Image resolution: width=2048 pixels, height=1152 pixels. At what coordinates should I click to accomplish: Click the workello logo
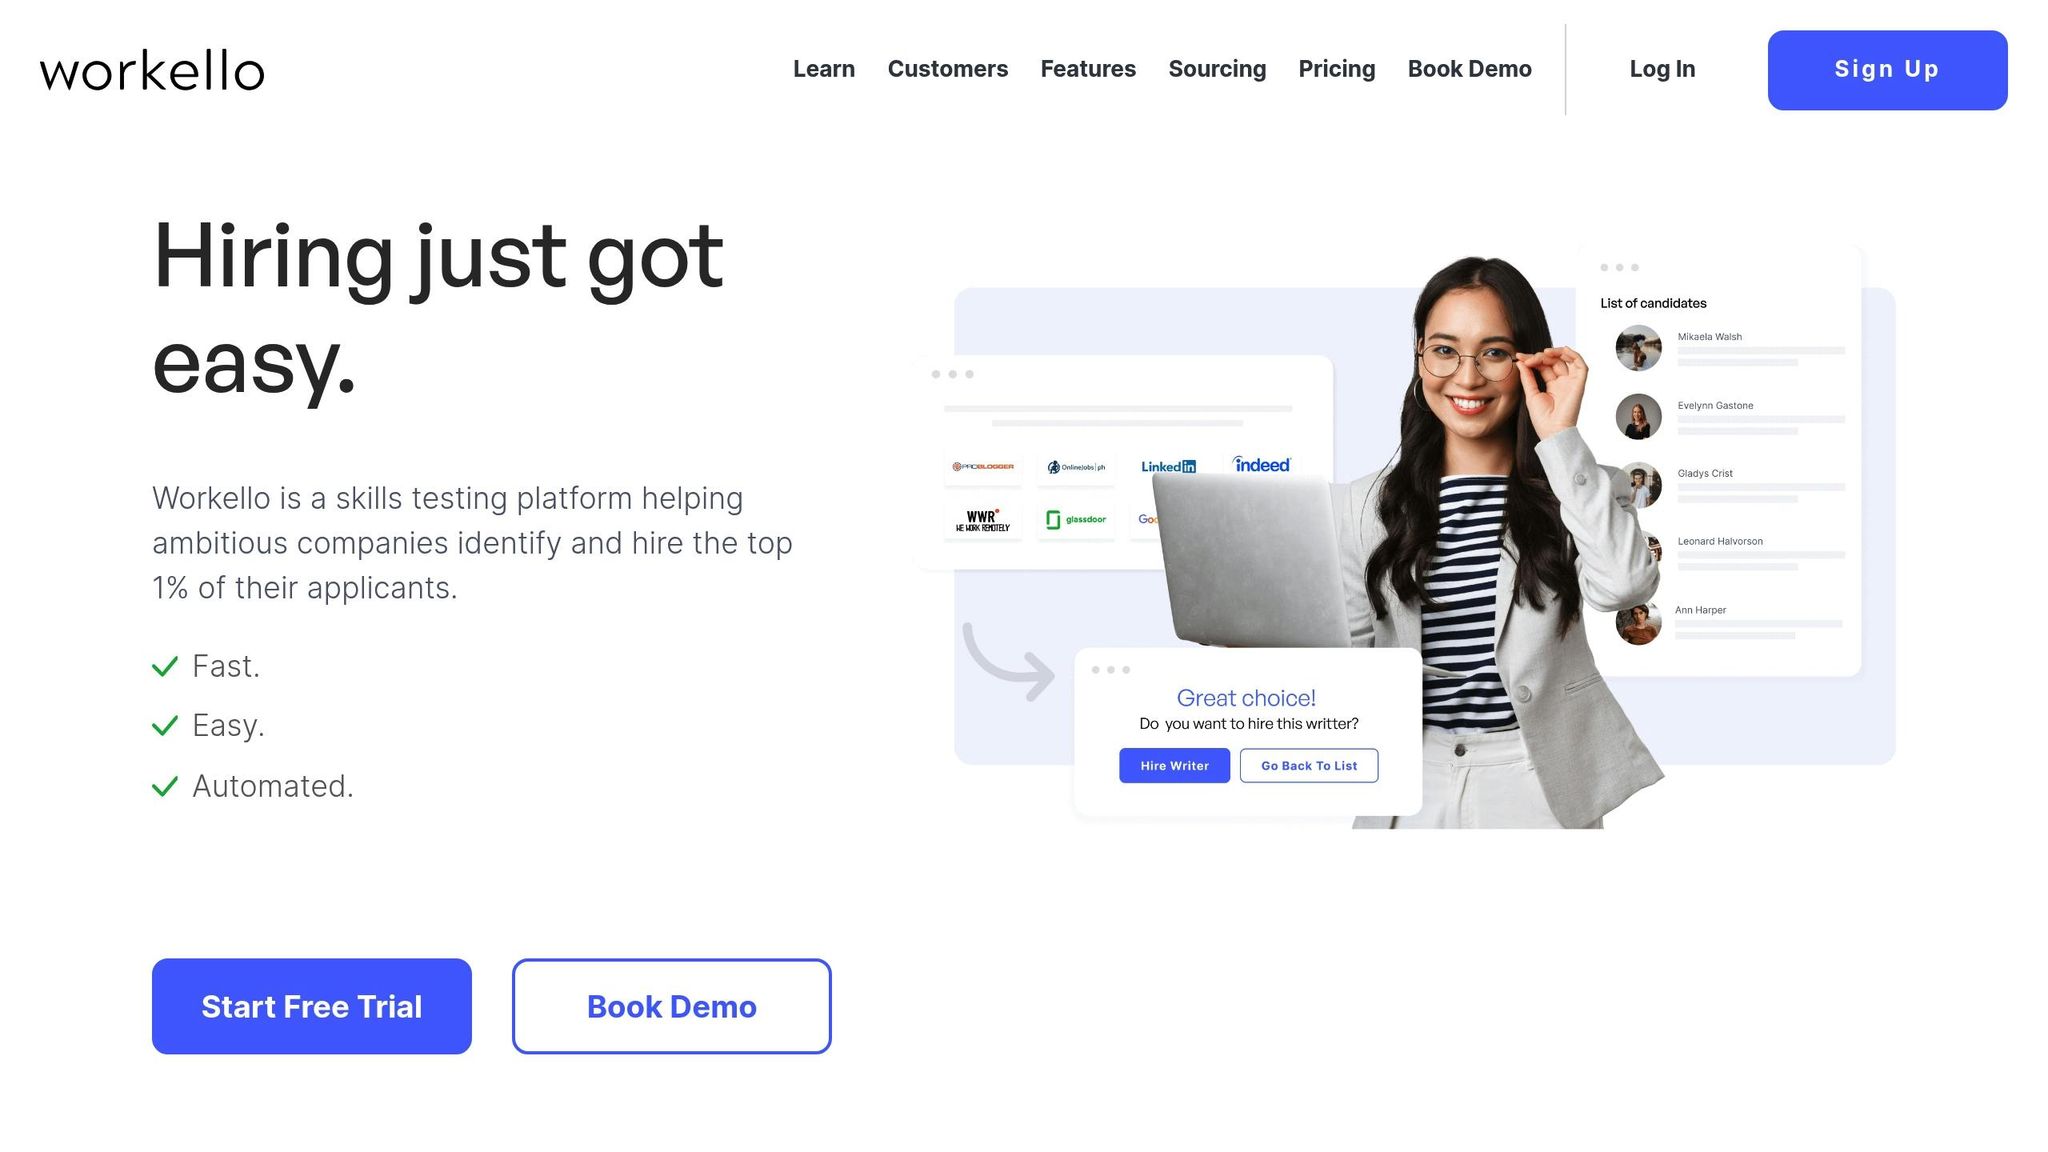152,71
